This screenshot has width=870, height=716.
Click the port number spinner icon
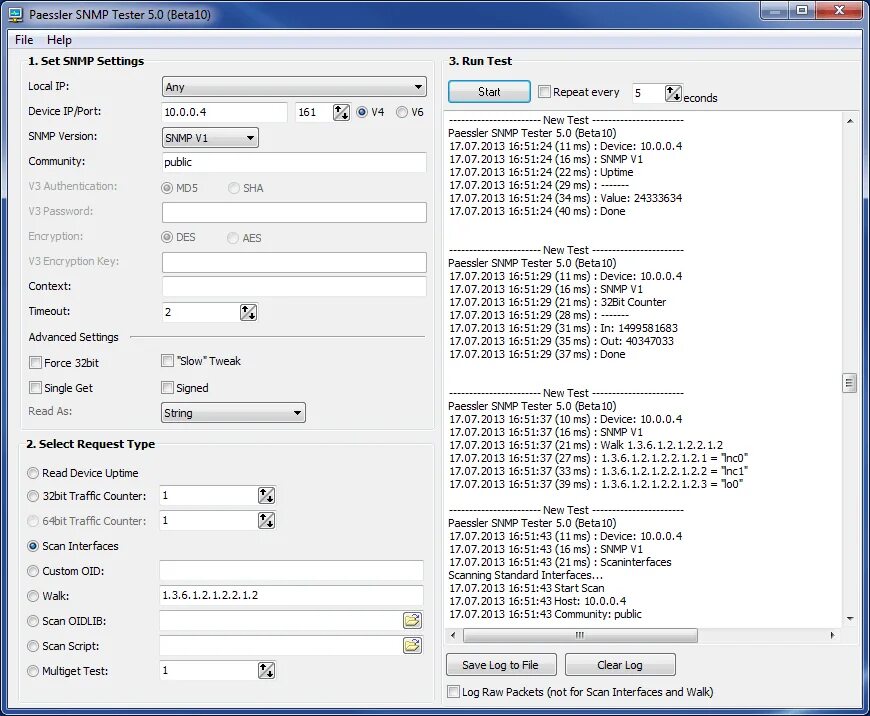(341, 112)
